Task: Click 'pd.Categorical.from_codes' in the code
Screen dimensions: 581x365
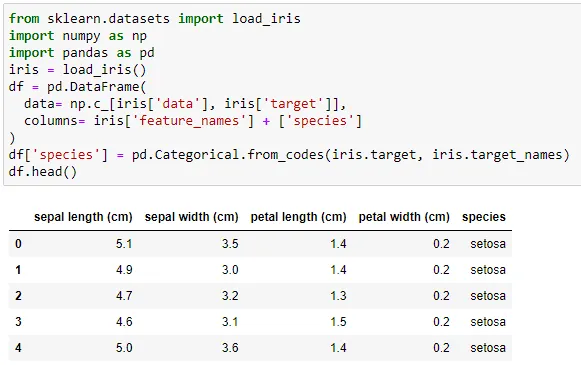Action: [228, 155]
